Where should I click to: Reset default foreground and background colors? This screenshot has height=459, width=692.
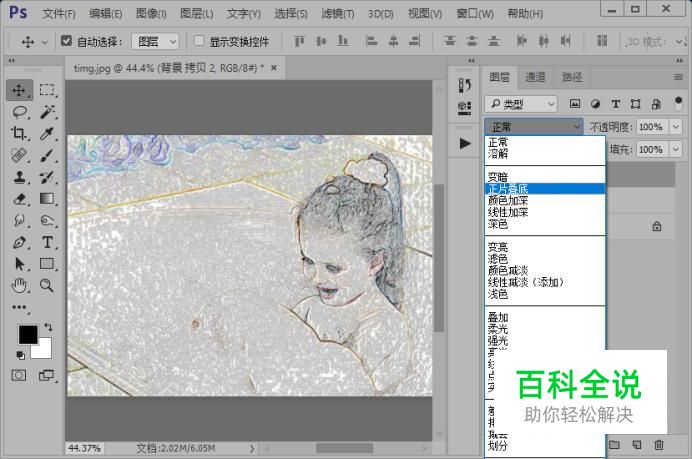pos(20,355)
